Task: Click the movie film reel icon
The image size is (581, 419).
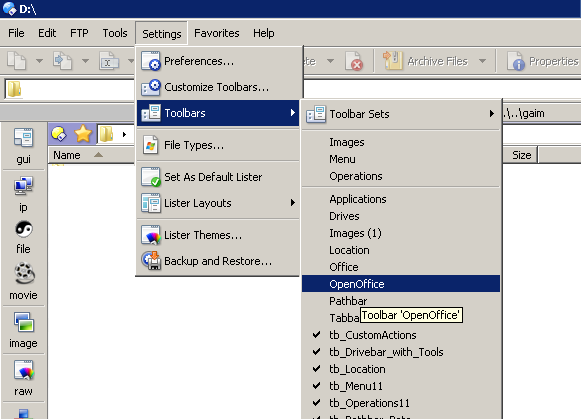Action: [x=24, y=274]
